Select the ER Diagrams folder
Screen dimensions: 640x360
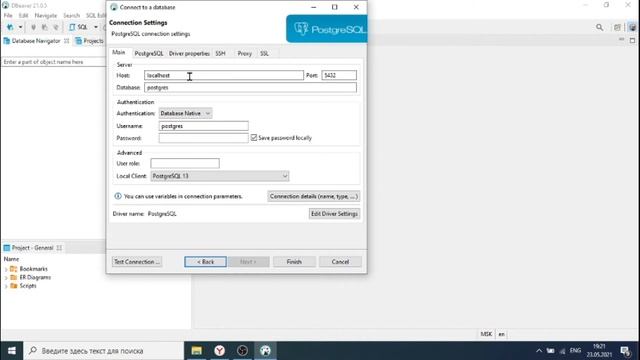coord(31,278)
